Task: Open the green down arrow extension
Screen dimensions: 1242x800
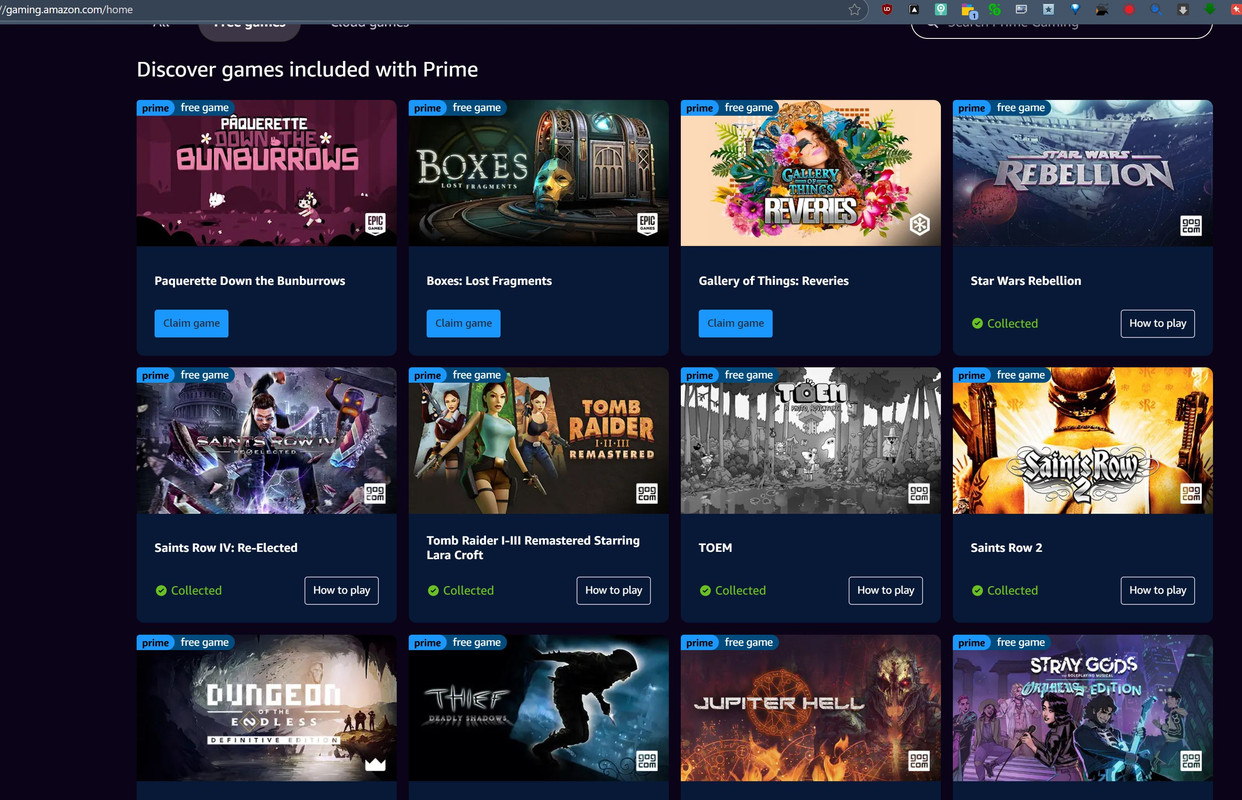Action: pyautogui.click(x=1210, y=9)
